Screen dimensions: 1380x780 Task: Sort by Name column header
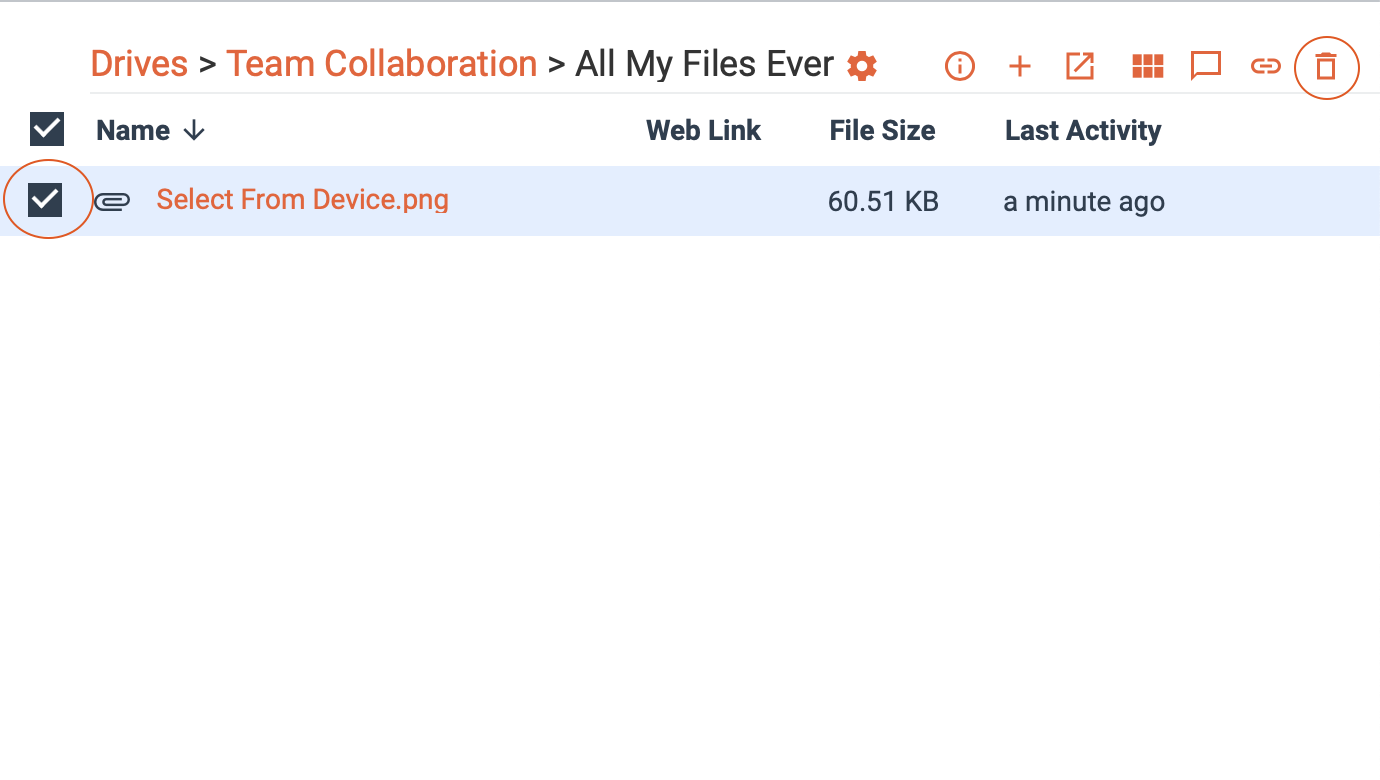point(133,131)
